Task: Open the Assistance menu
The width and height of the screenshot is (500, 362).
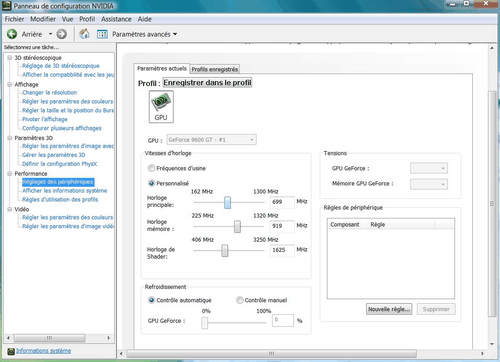Action: pos(116,19)
